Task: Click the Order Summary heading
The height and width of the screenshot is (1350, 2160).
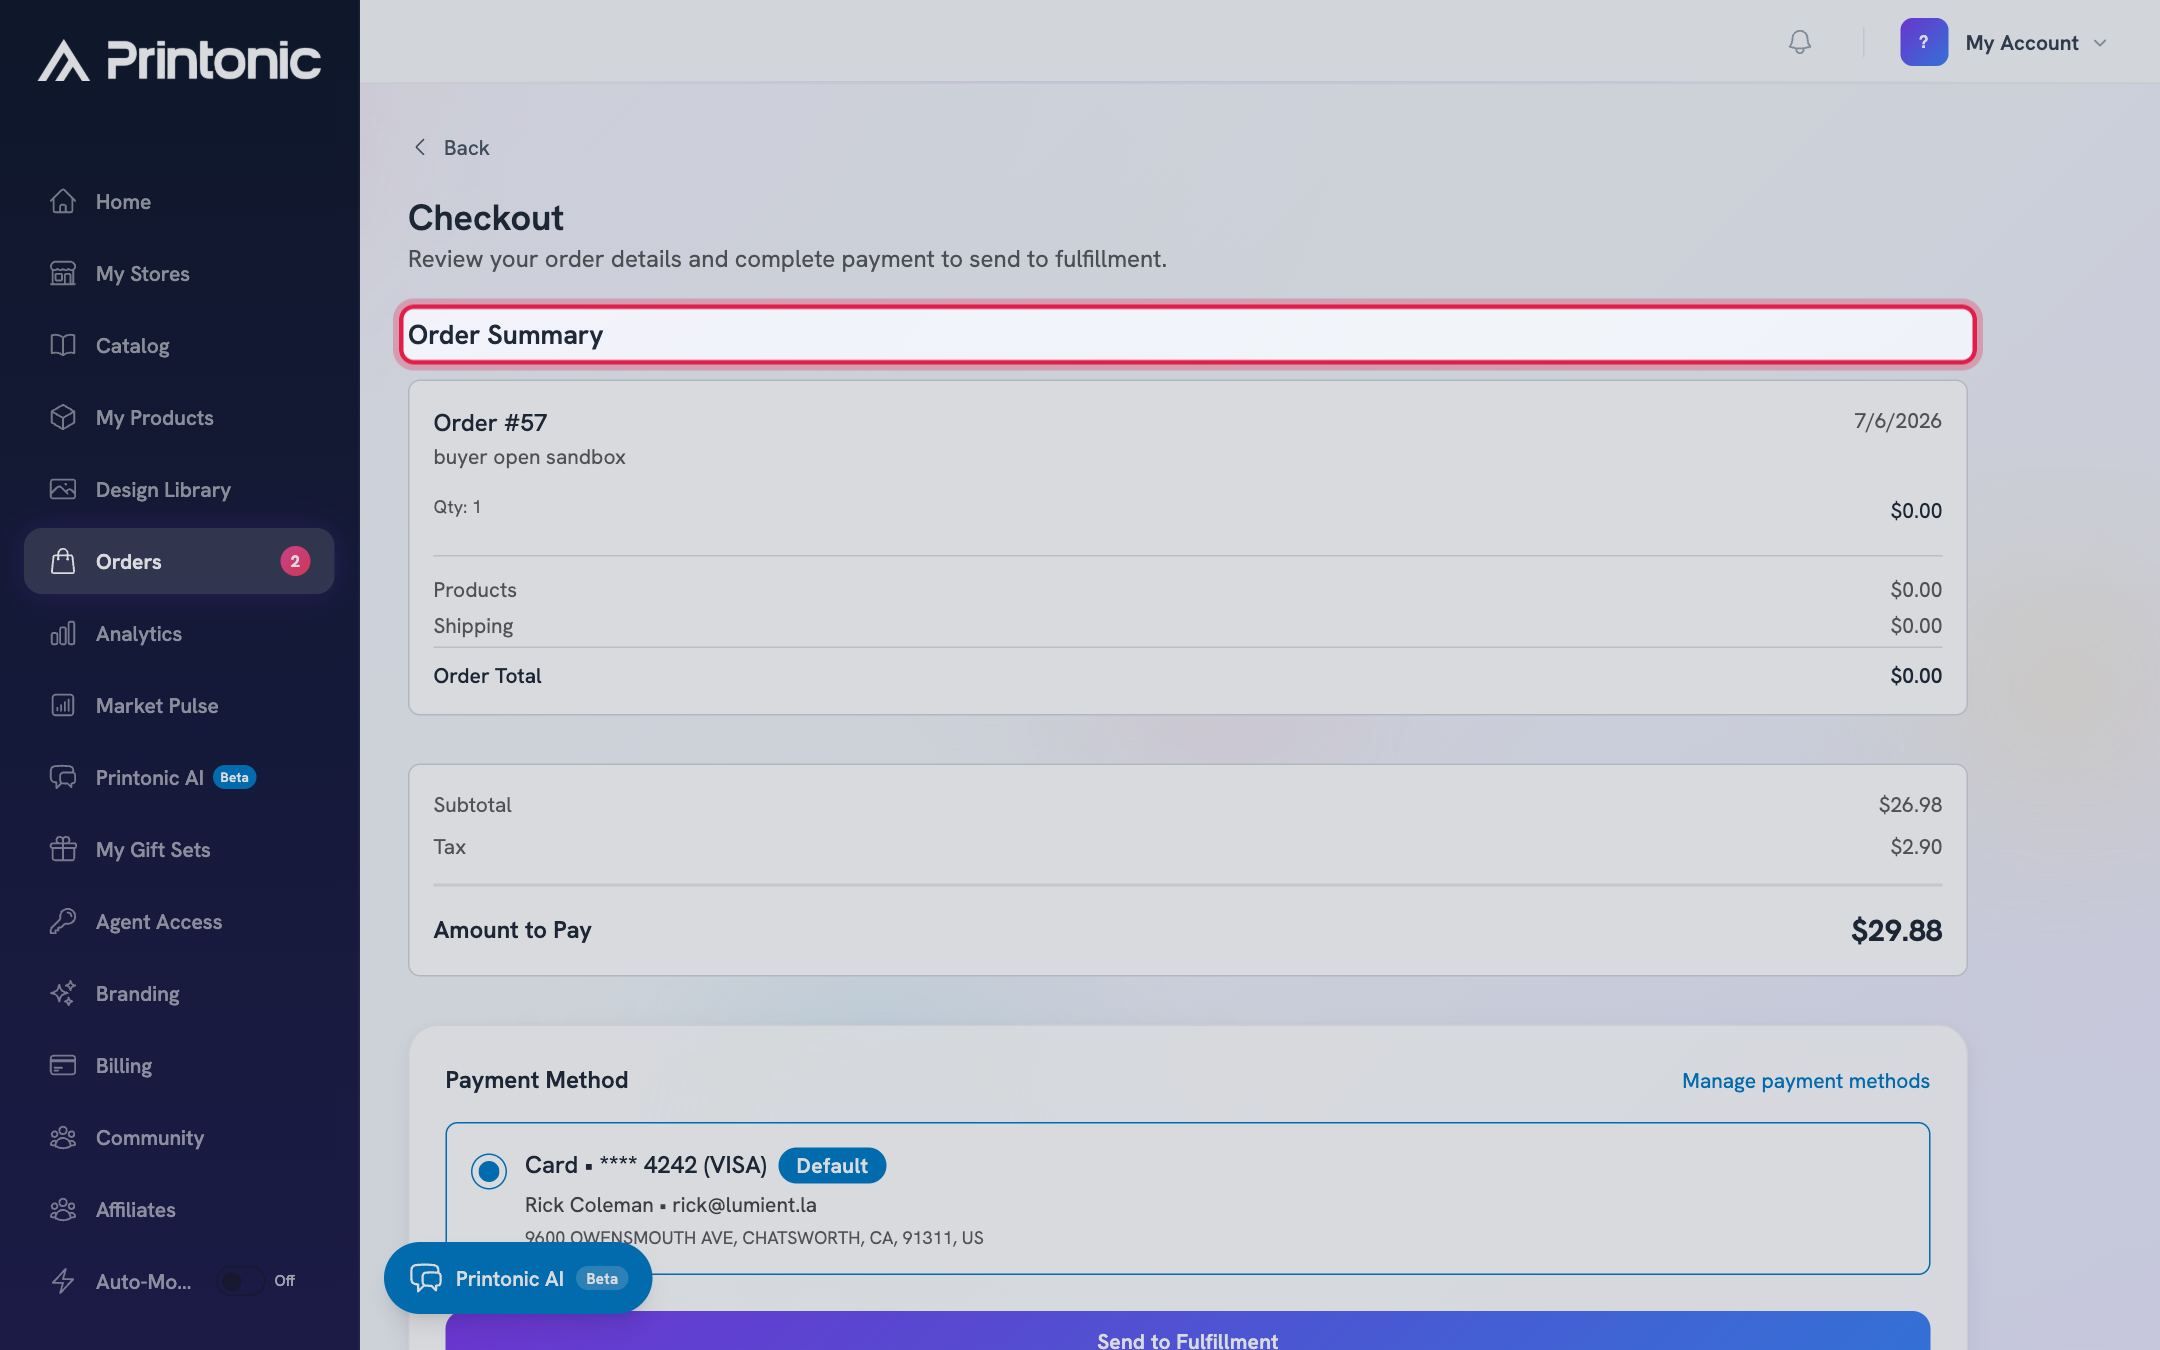Action: point(505,335)
